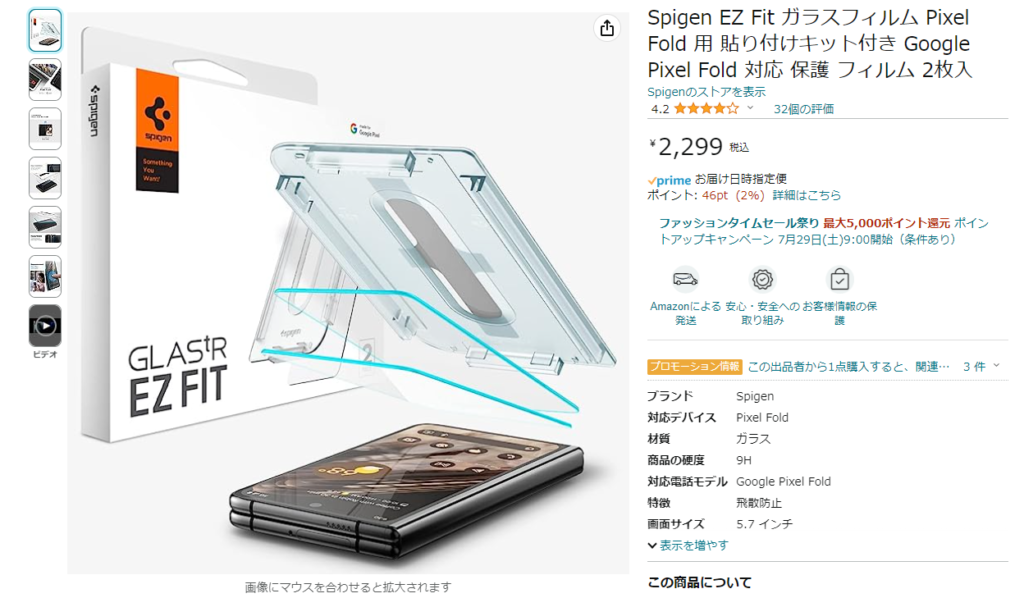This screenshot has width=1024, height=598.
Task: Click 詳細はこちら points details link
Action: (x=807, y=195)
